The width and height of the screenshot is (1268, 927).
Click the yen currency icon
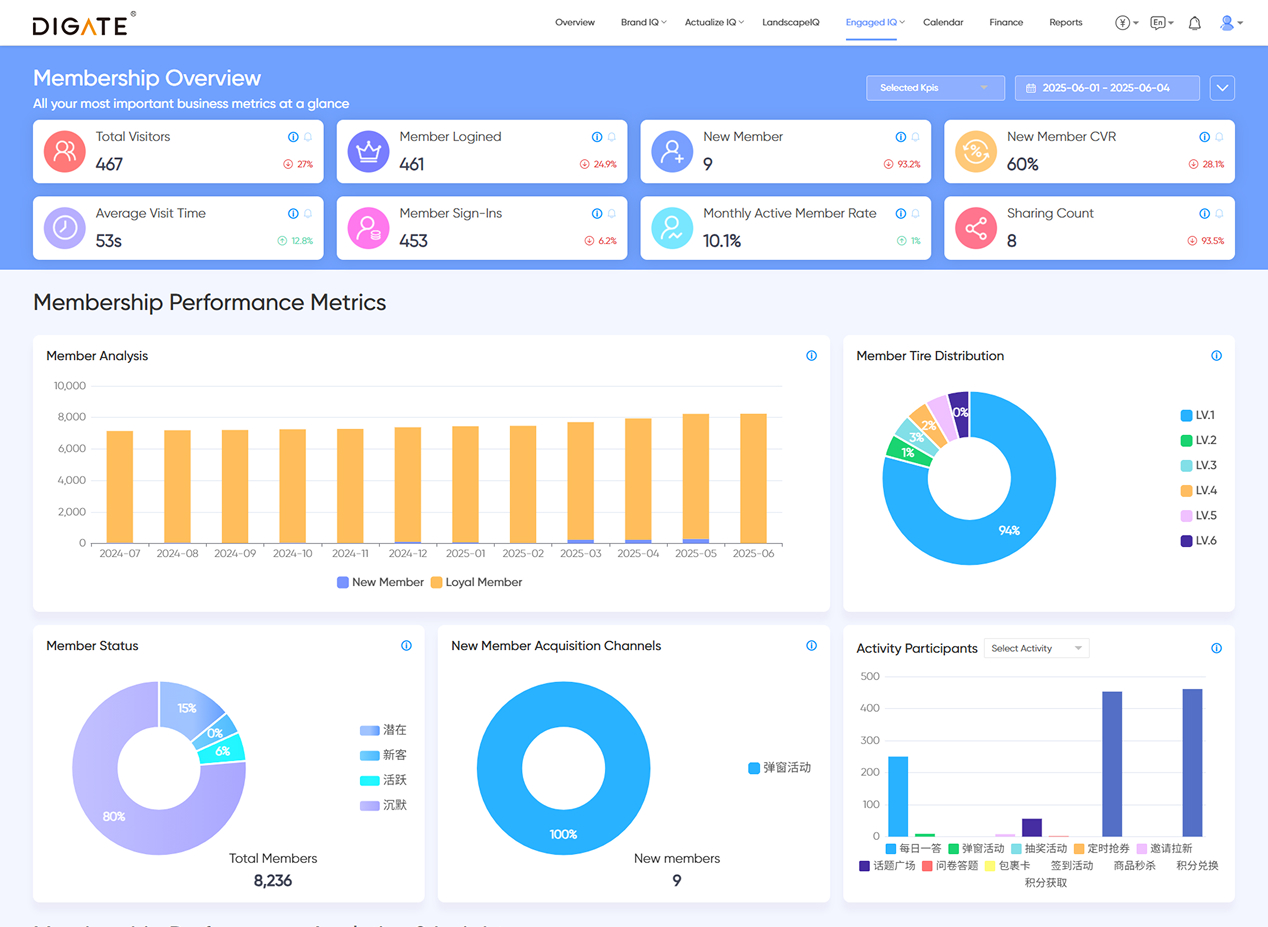1122,23
